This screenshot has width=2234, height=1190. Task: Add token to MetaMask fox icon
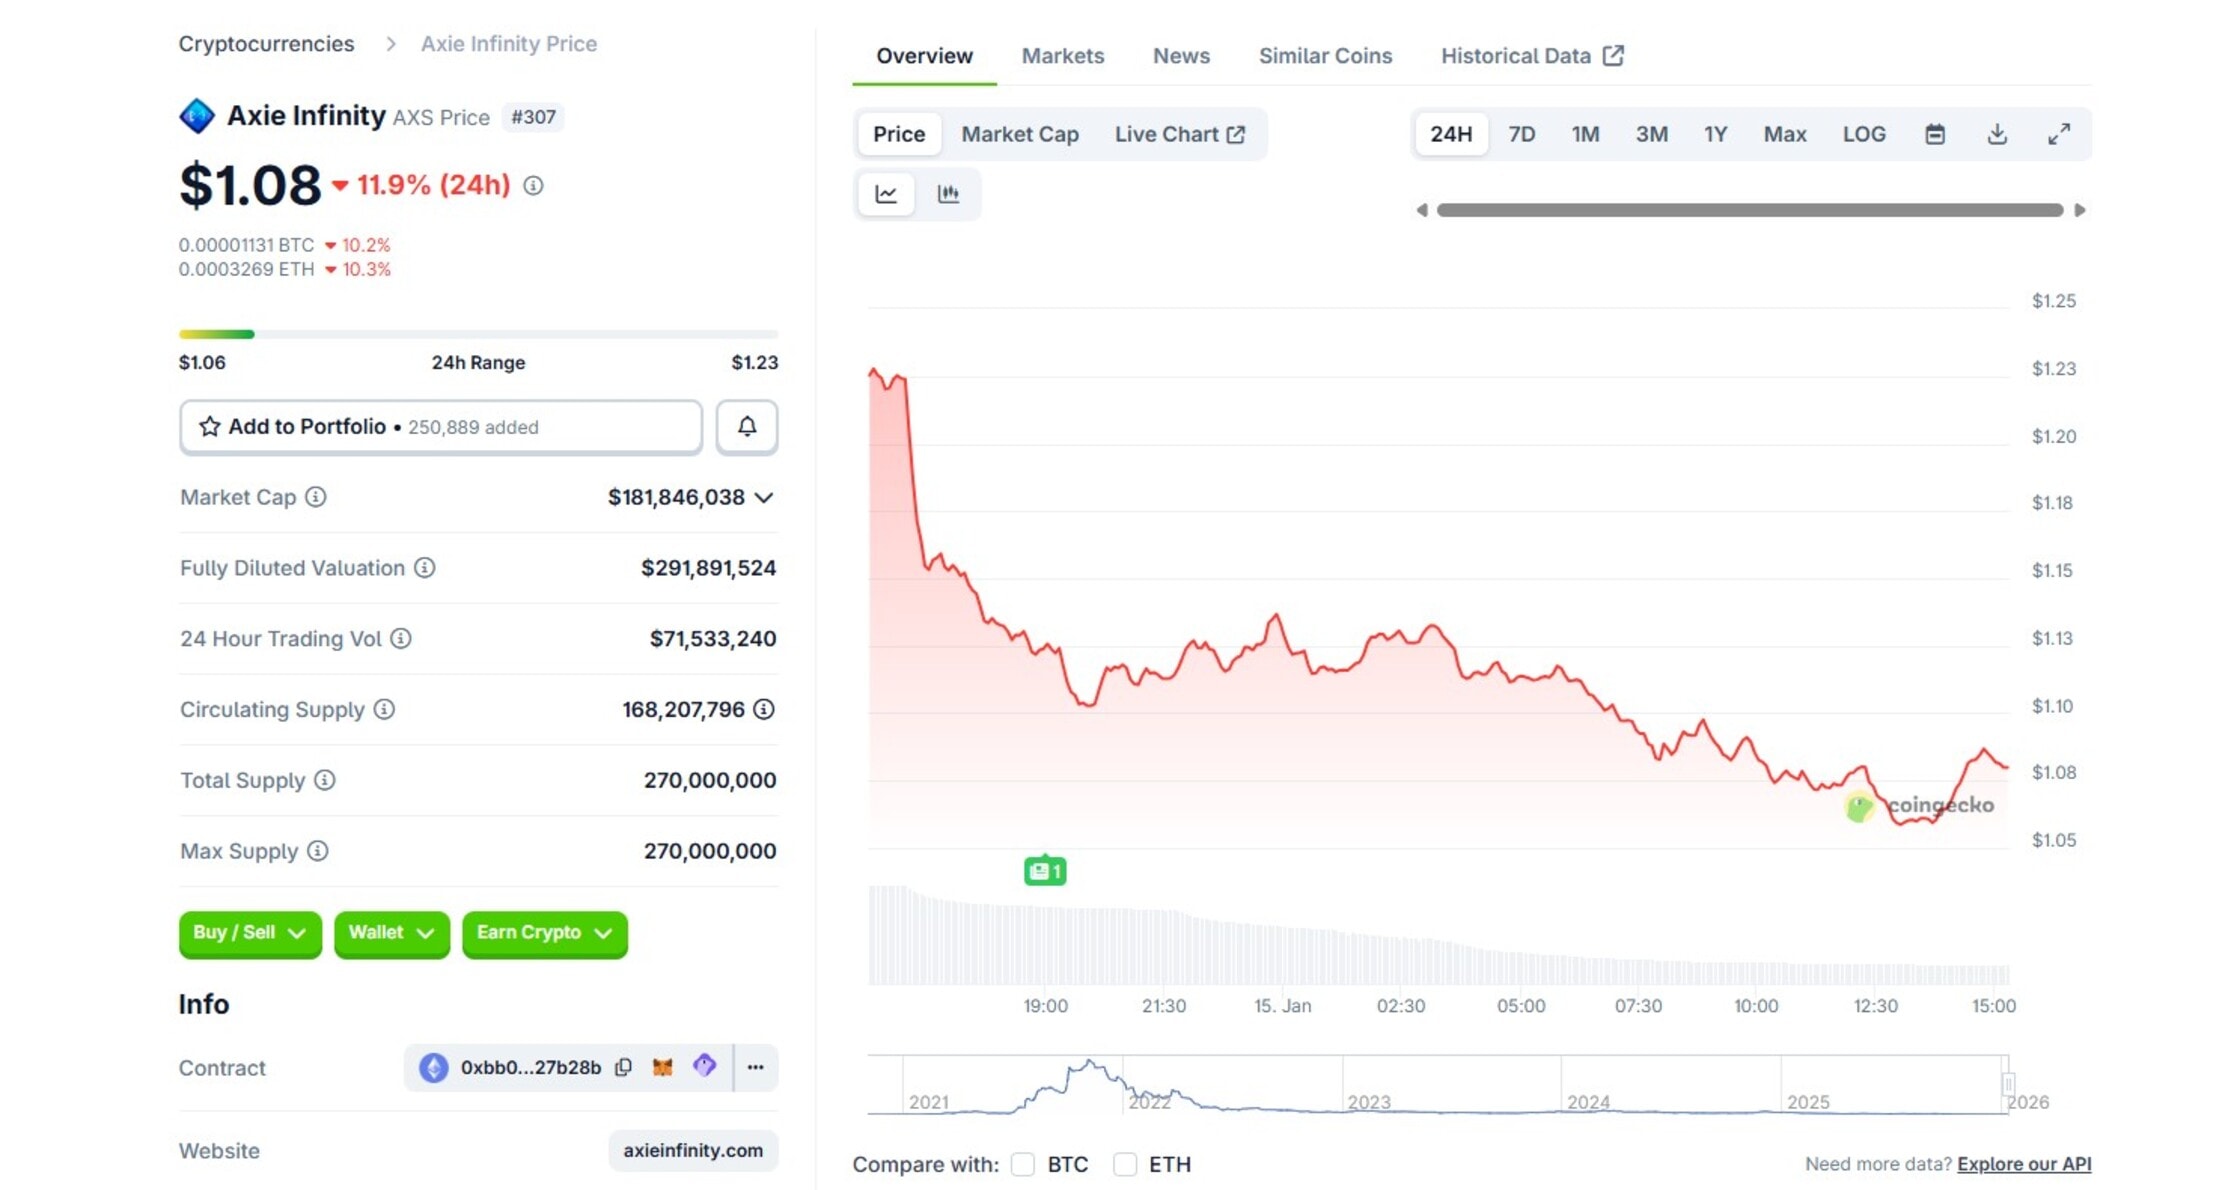tap(662, 1067)
